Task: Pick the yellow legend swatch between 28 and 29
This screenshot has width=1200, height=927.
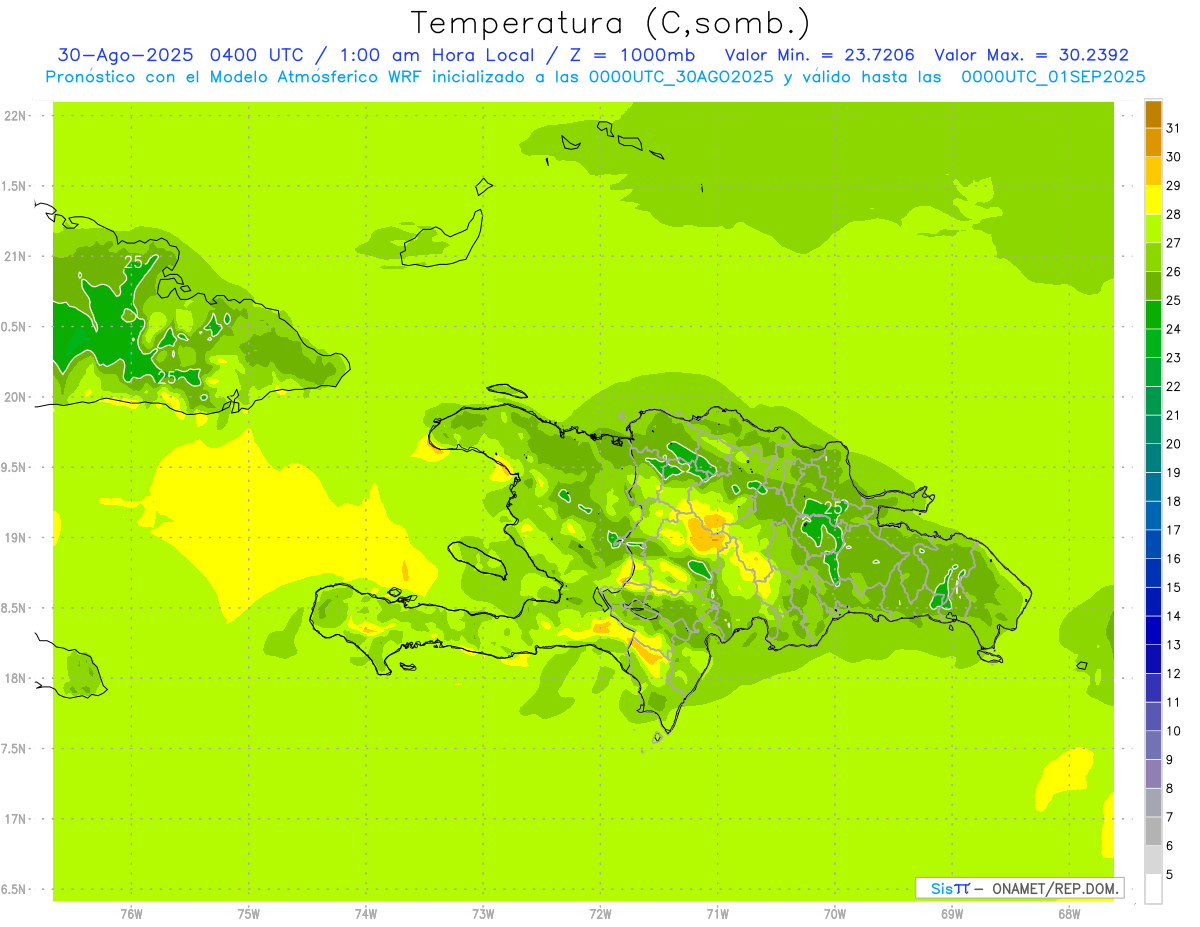Action: [1153, 200]
